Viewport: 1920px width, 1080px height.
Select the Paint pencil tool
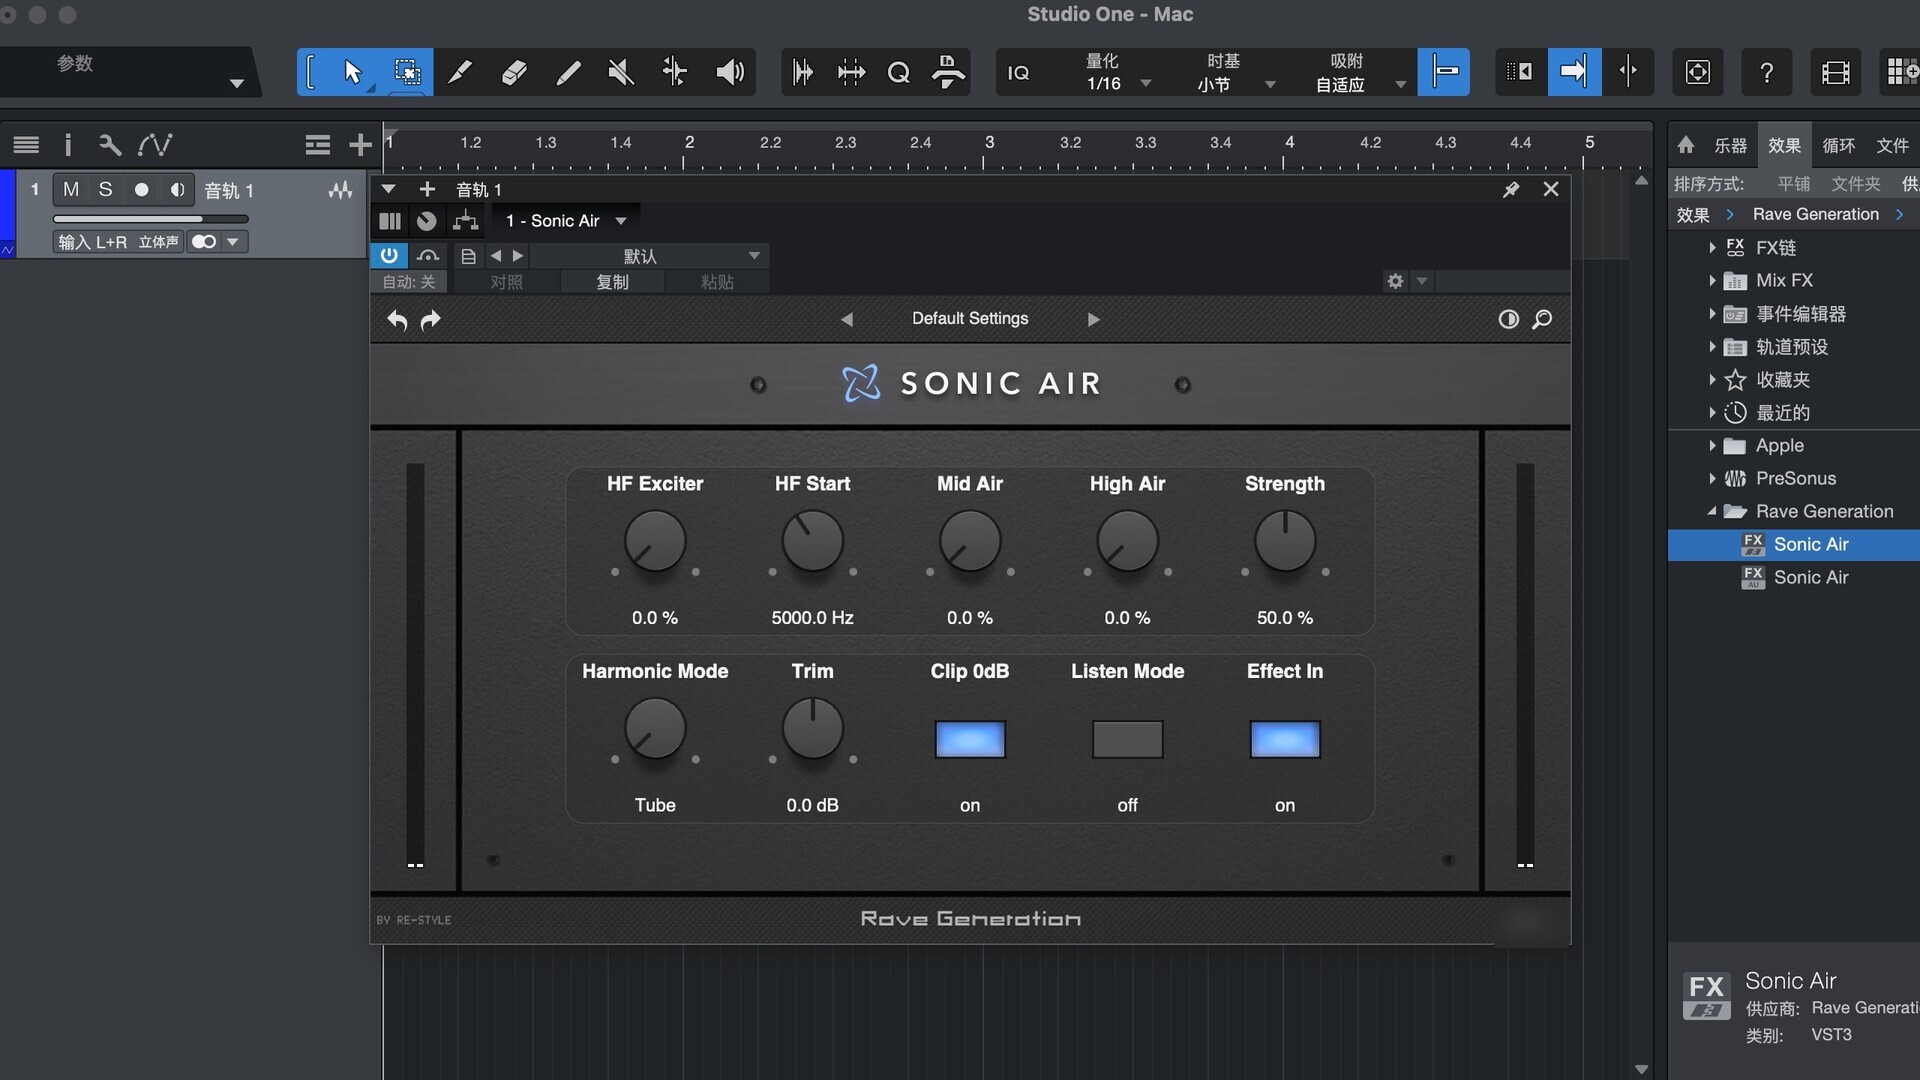(568, 72)
